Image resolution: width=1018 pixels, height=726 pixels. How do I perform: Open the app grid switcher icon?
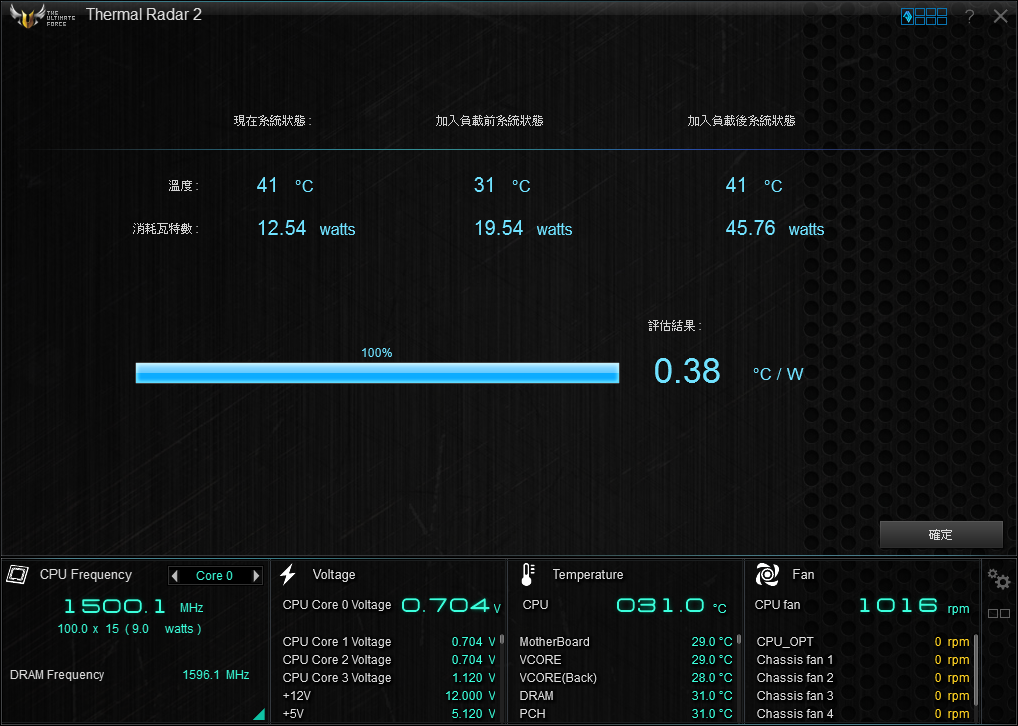pos(924,16)
